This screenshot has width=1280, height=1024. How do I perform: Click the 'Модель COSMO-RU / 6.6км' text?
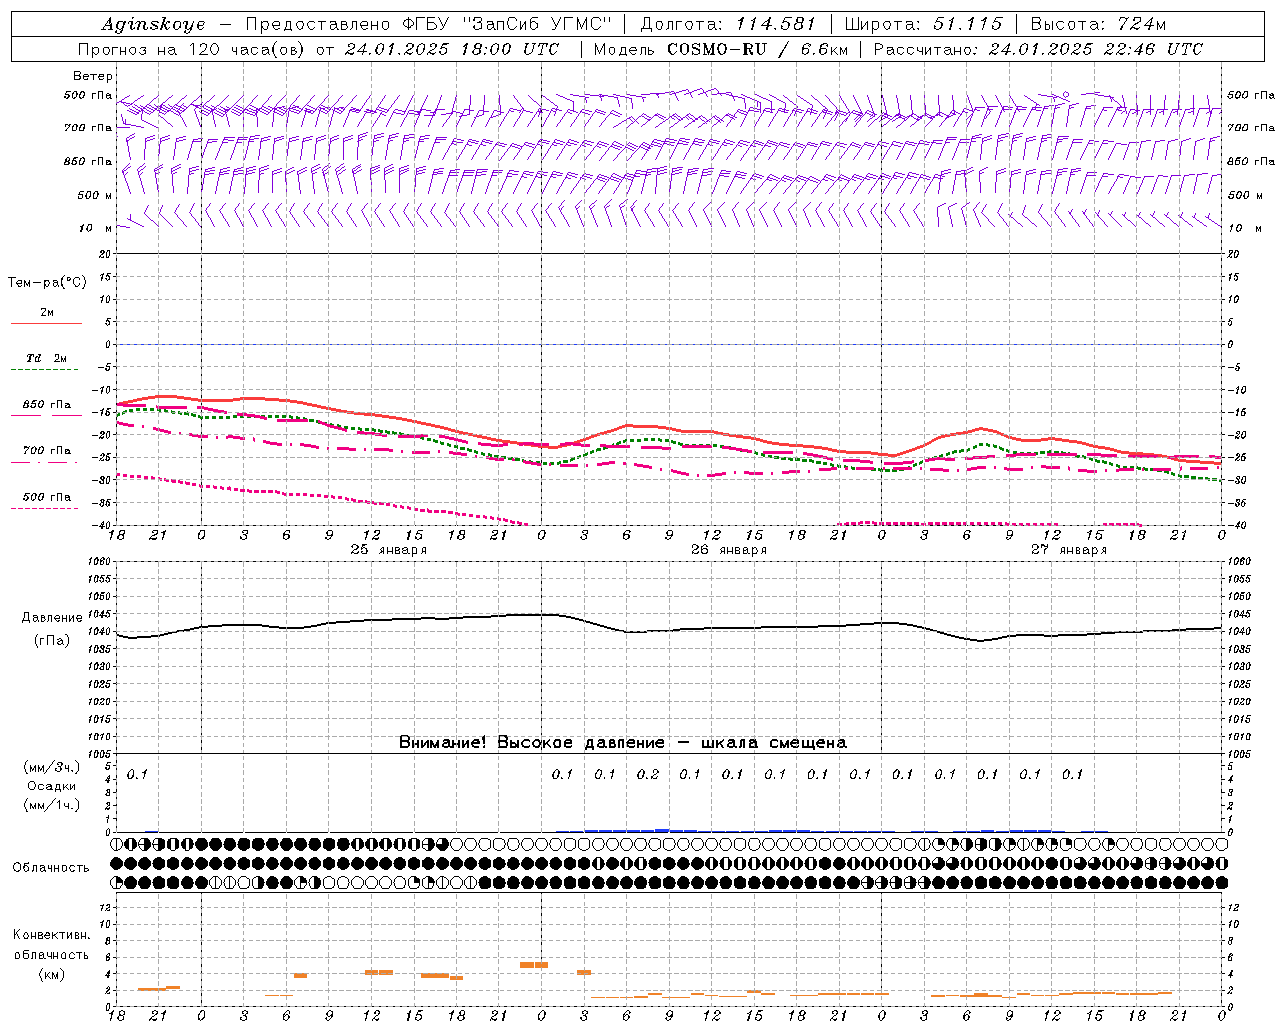pos(721,49)
